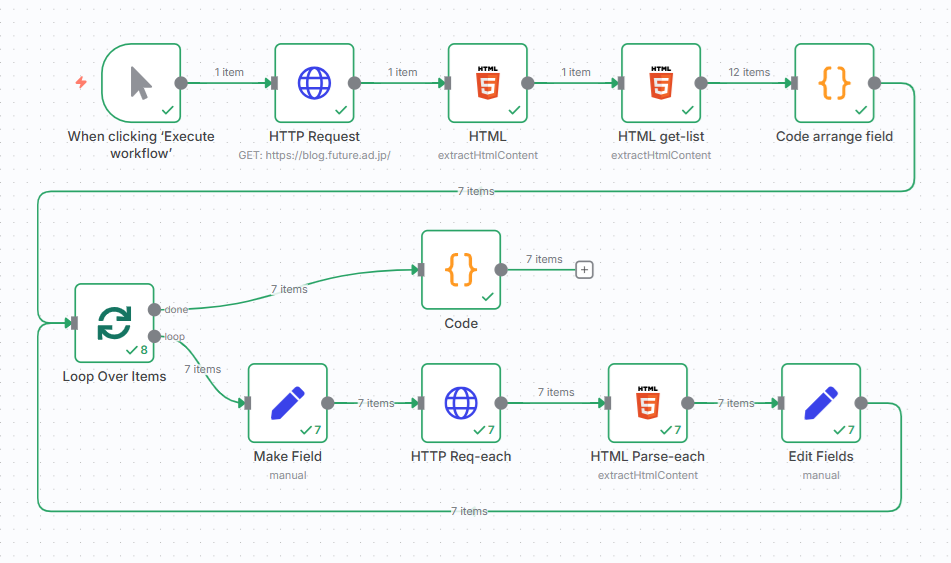951x563 pixels.
Task: Click the Loop Over Items done output port
Action: click(x=154, y=309)
